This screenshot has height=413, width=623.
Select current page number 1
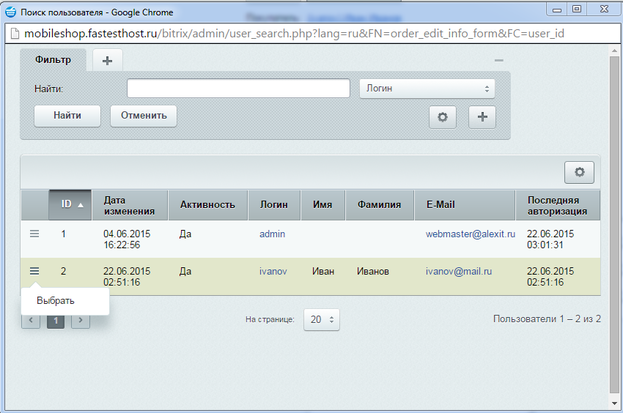56,321
